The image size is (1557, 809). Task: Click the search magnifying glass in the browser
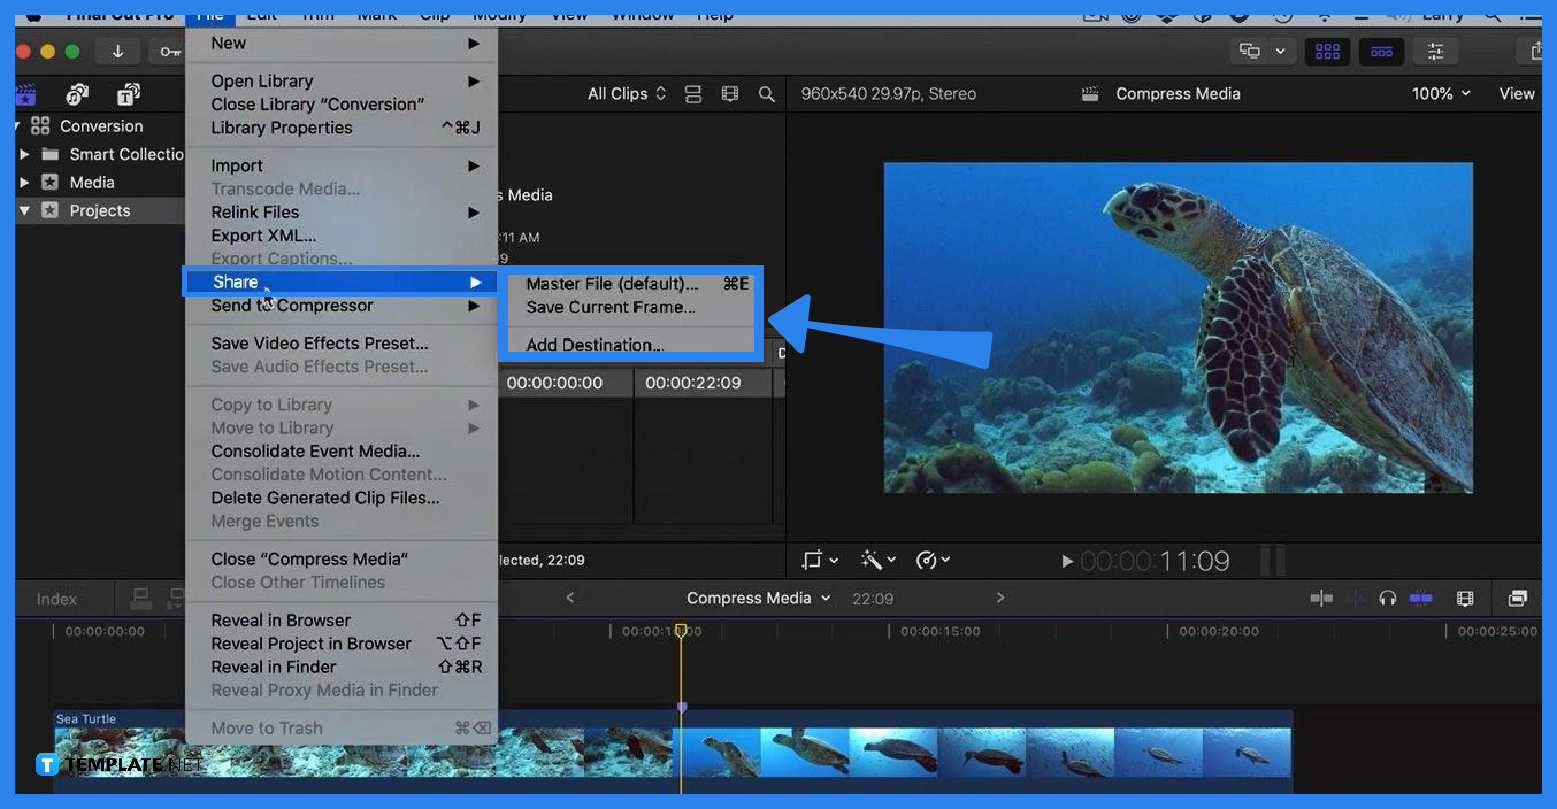point(766,93)
